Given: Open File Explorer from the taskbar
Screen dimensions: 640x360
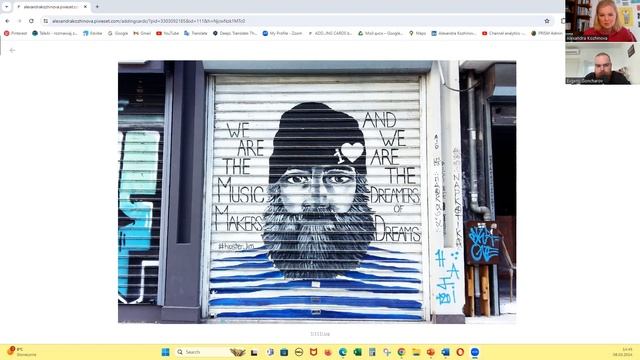Looking at the screenshot, I should point(416,352).
